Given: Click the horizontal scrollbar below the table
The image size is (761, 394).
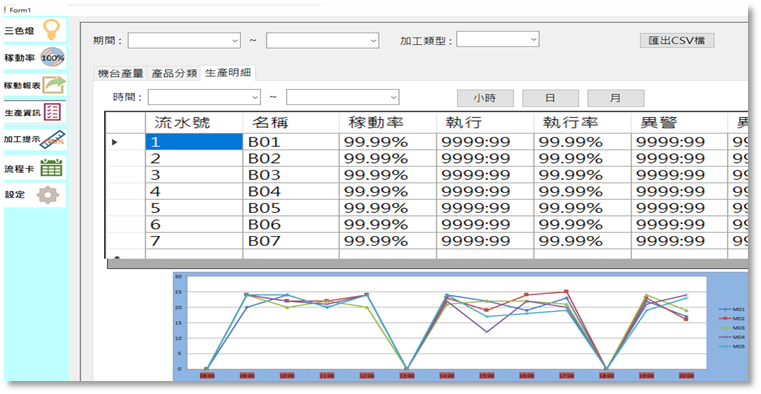Looking at the screenshot, I should point(427,263).
